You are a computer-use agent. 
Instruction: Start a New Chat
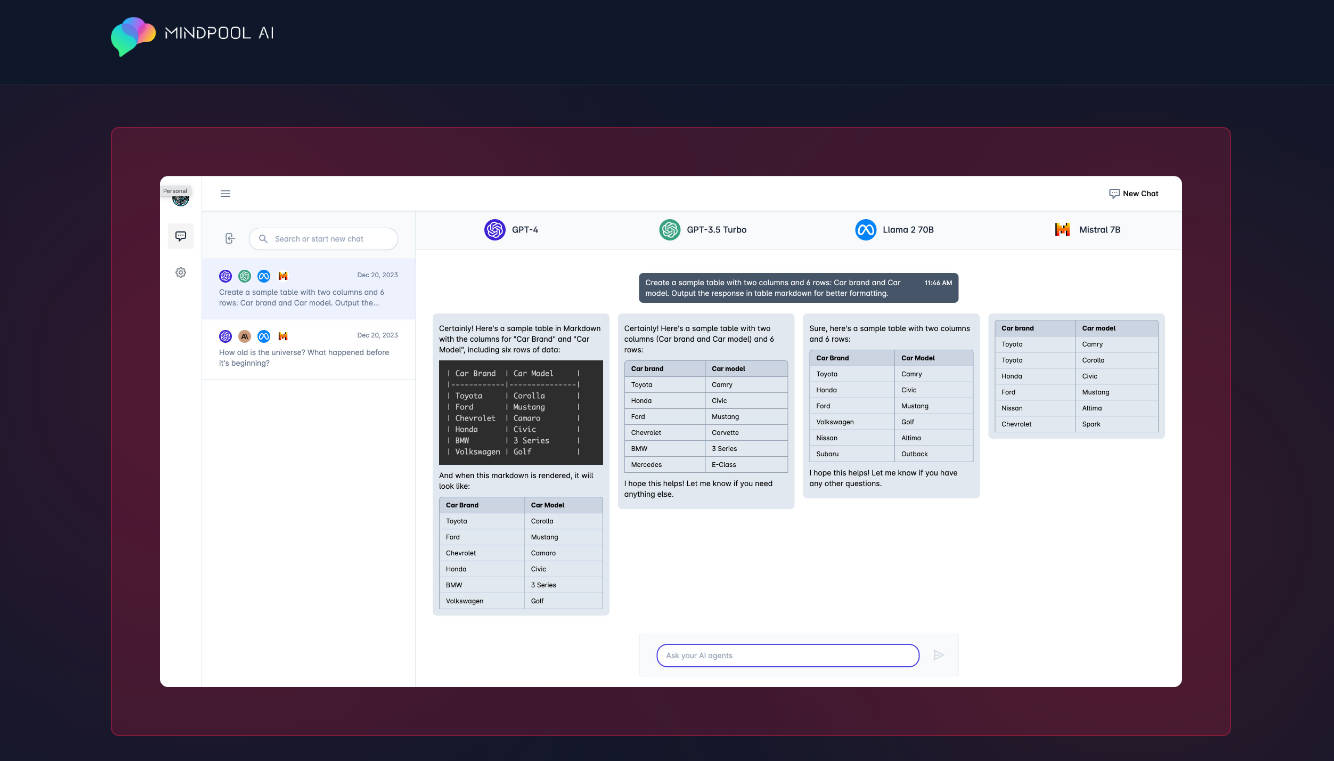coord(1133,194)
